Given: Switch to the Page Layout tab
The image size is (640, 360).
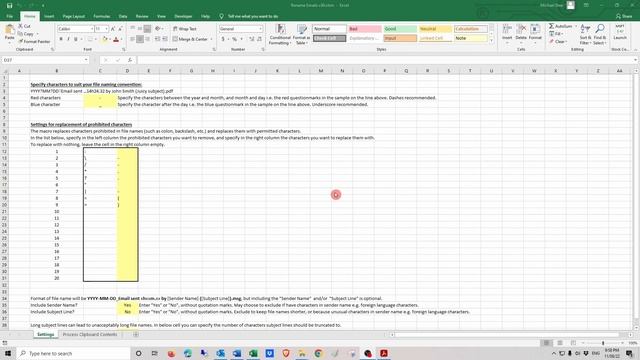Looking at the screenshot, I should [x=73, y=16].
